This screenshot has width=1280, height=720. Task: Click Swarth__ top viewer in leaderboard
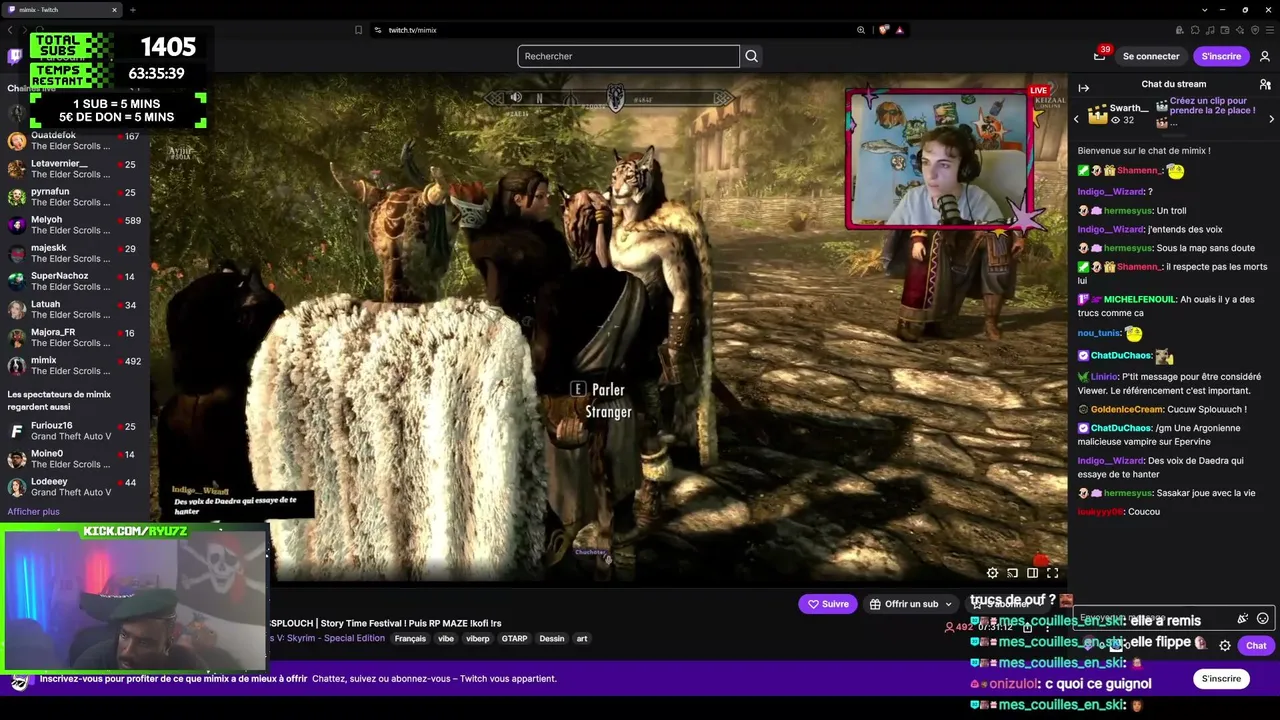click(1118, 113)
